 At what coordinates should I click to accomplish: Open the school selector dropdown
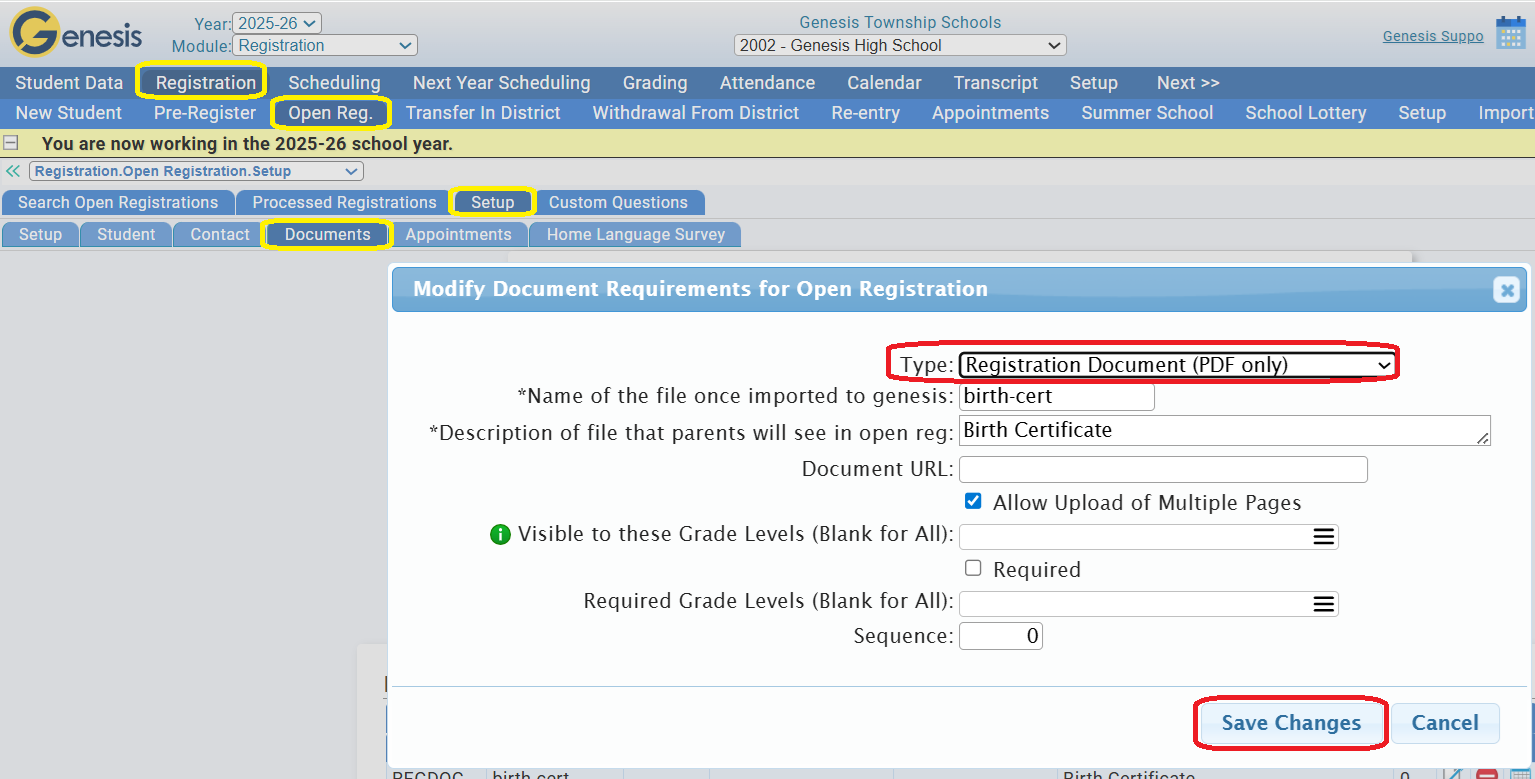(900, 45)
